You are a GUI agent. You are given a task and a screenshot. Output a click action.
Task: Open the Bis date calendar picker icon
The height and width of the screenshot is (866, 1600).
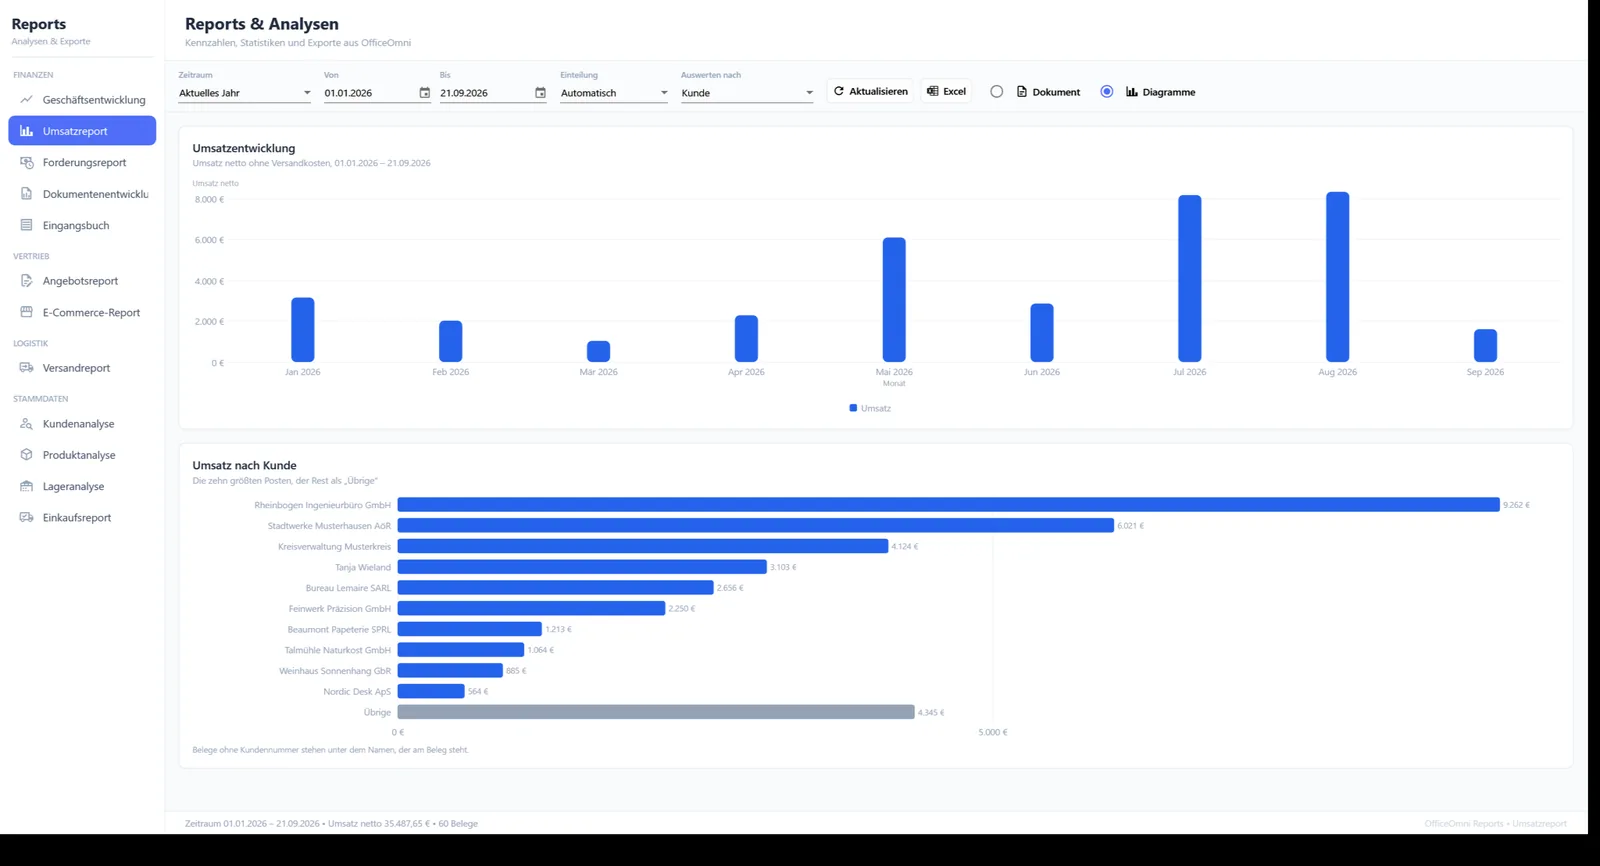[x=540, y=93]
